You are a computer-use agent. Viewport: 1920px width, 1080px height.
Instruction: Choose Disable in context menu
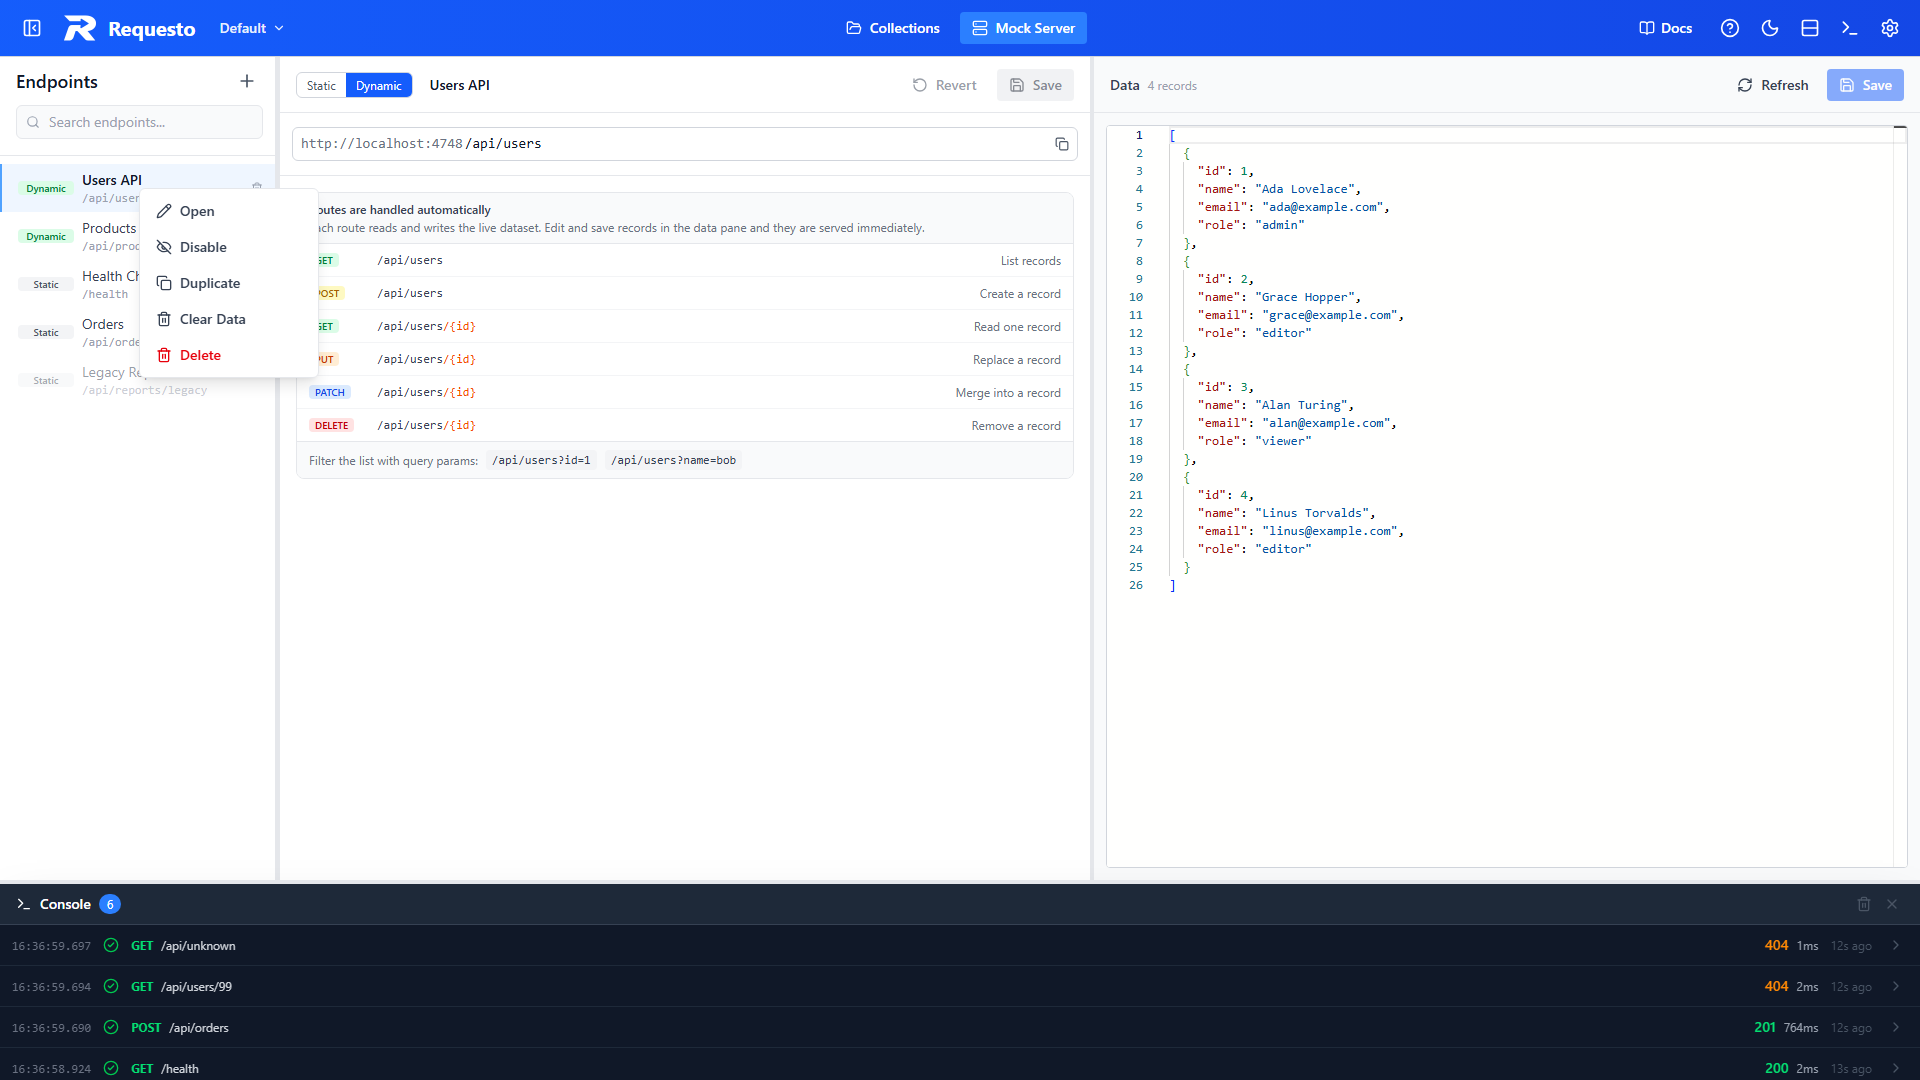(229, 247)
